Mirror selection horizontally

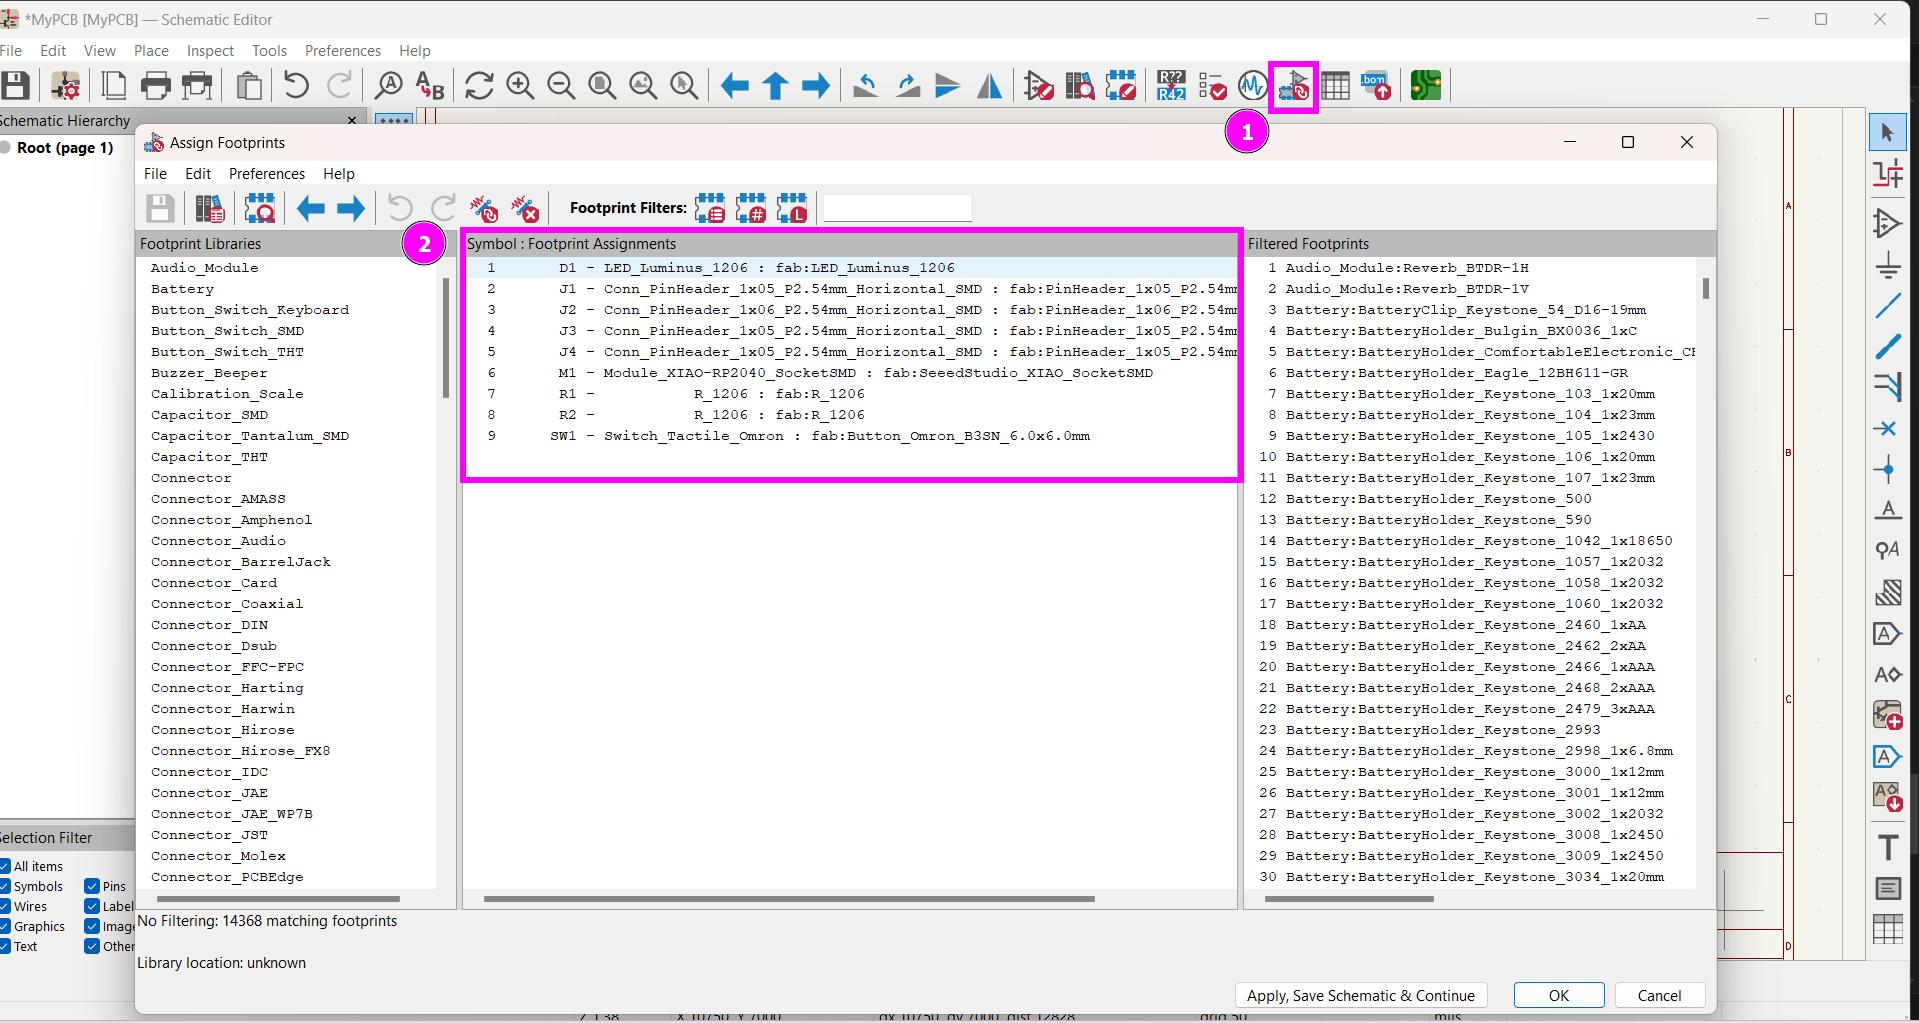pos(989,86)
